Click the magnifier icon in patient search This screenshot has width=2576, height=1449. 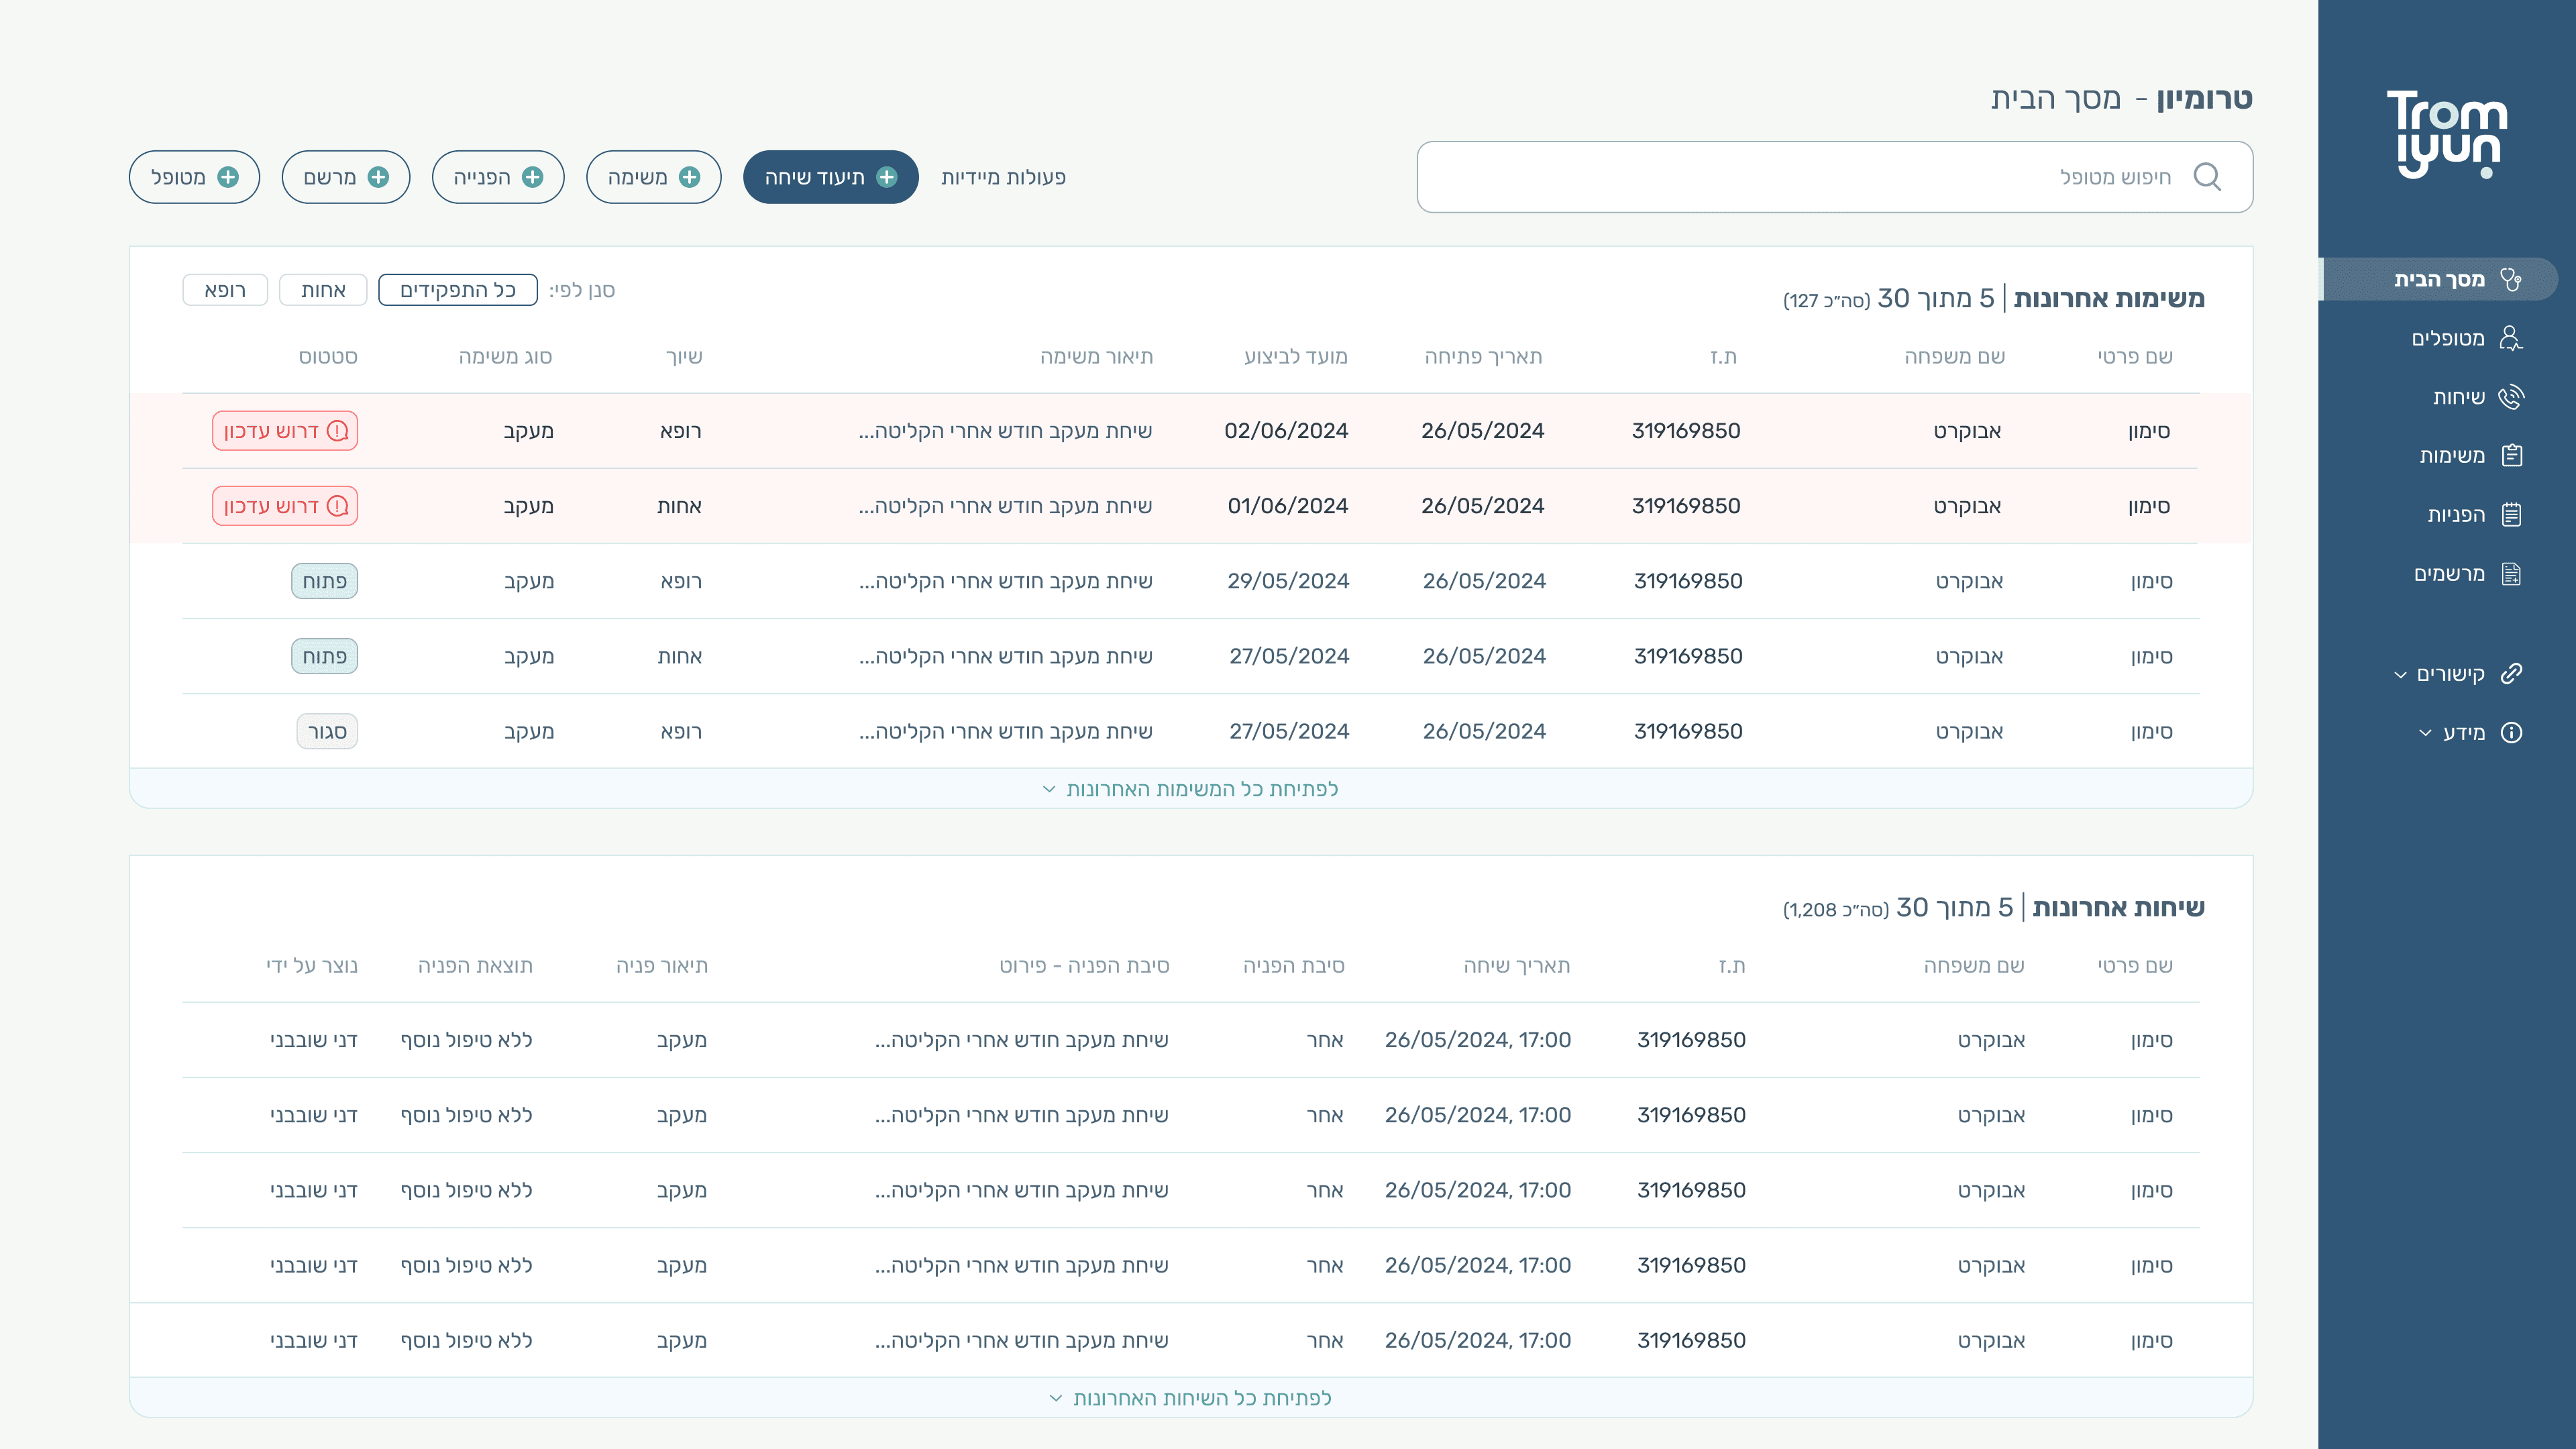2207,177
